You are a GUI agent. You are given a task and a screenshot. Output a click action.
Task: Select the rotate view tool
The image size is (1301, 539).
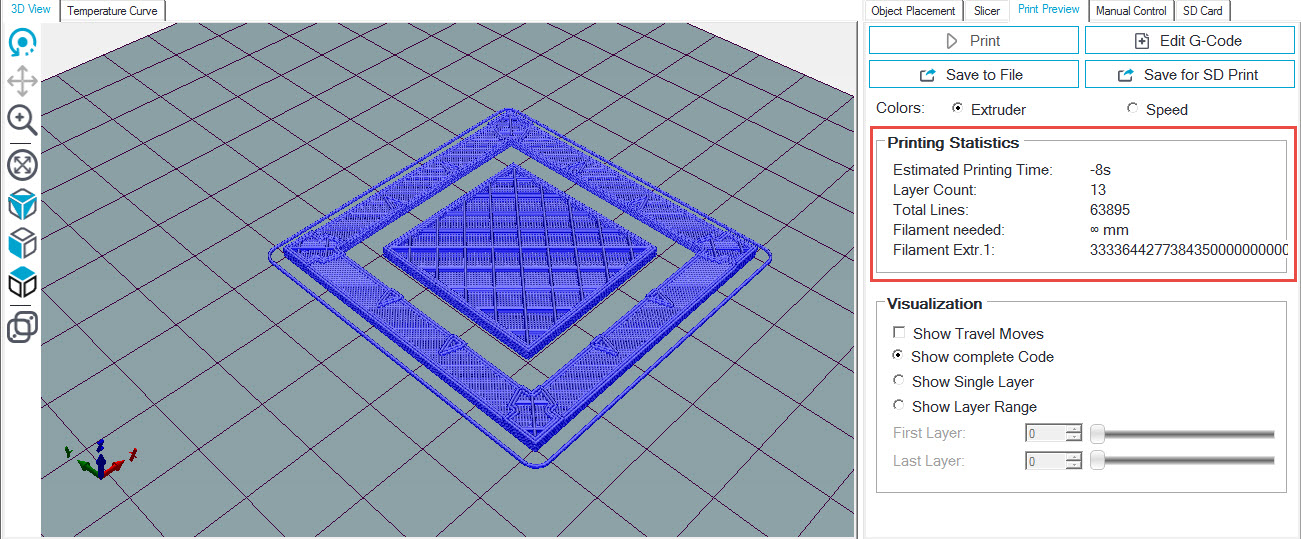coord(22,43)
